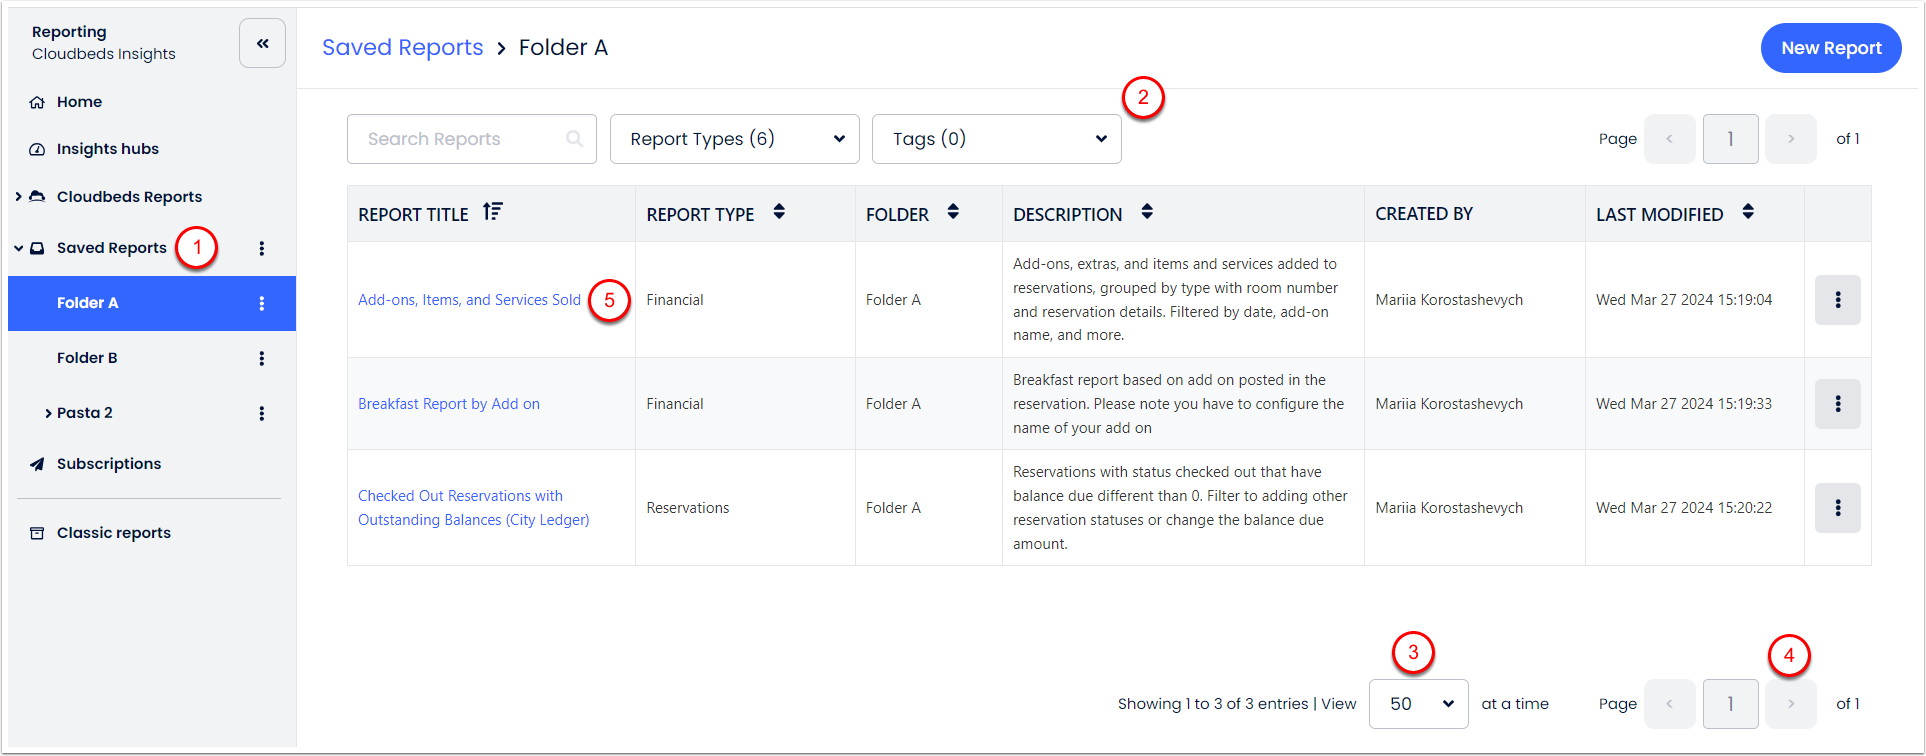The width and height of the screenshot is (1926, 756).
Task: Open the Report Types (6) dropdown
Action: (x=734, y=139)
